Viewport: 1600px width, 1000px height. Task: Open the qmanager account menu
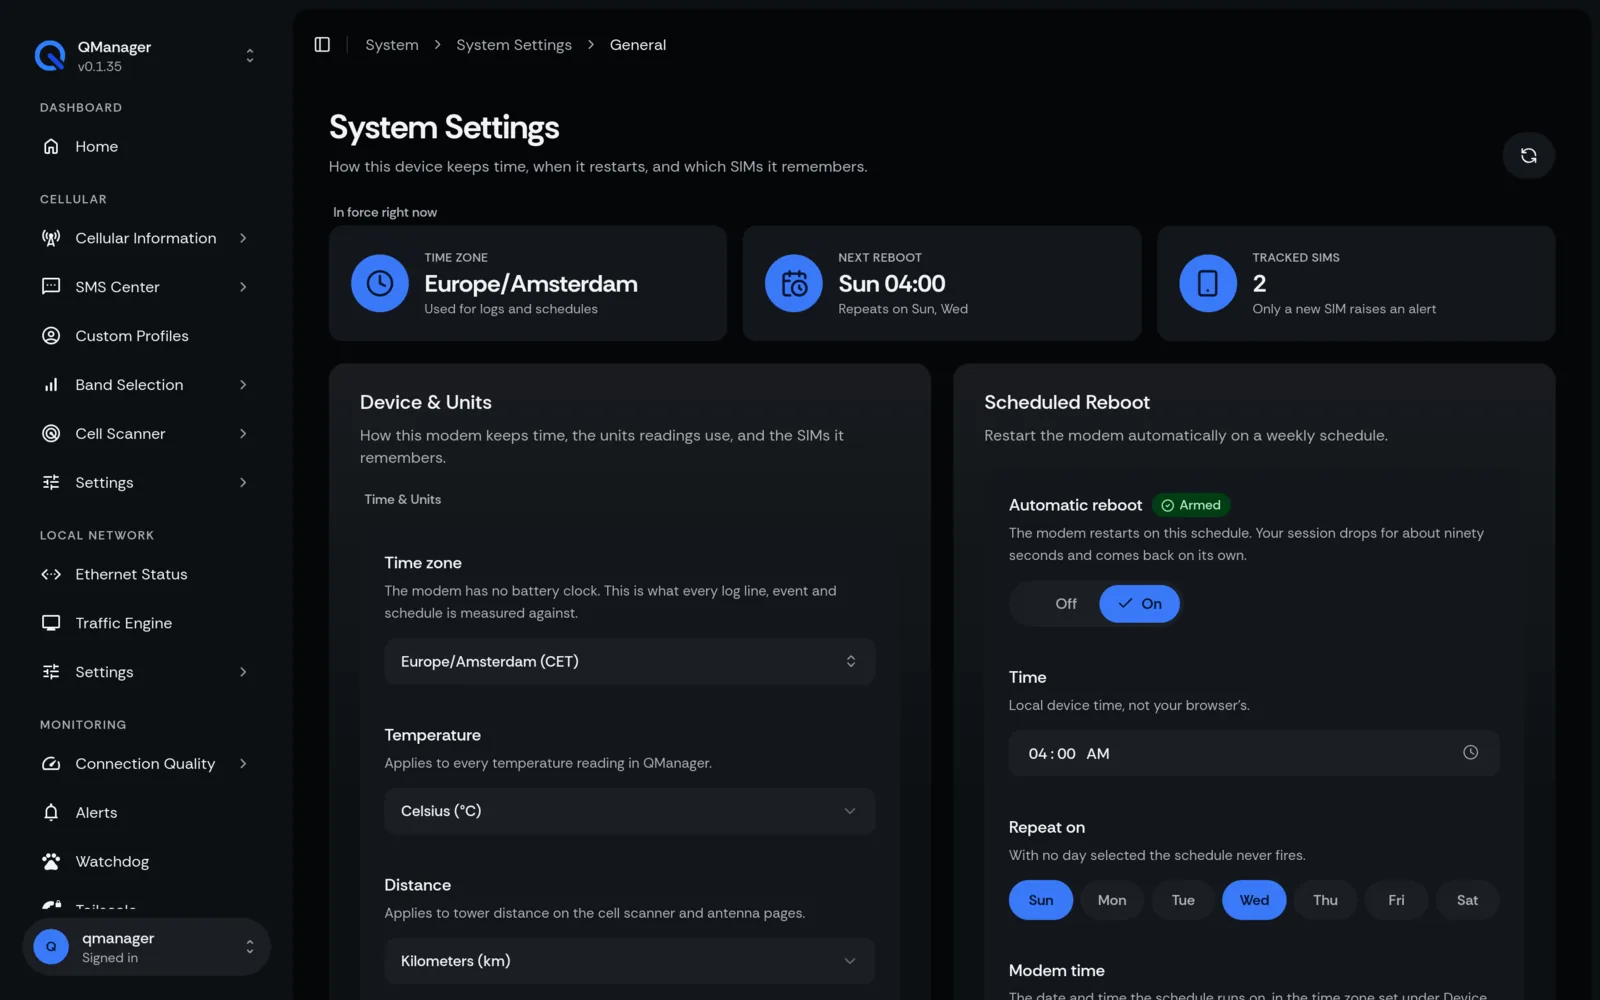147,947
